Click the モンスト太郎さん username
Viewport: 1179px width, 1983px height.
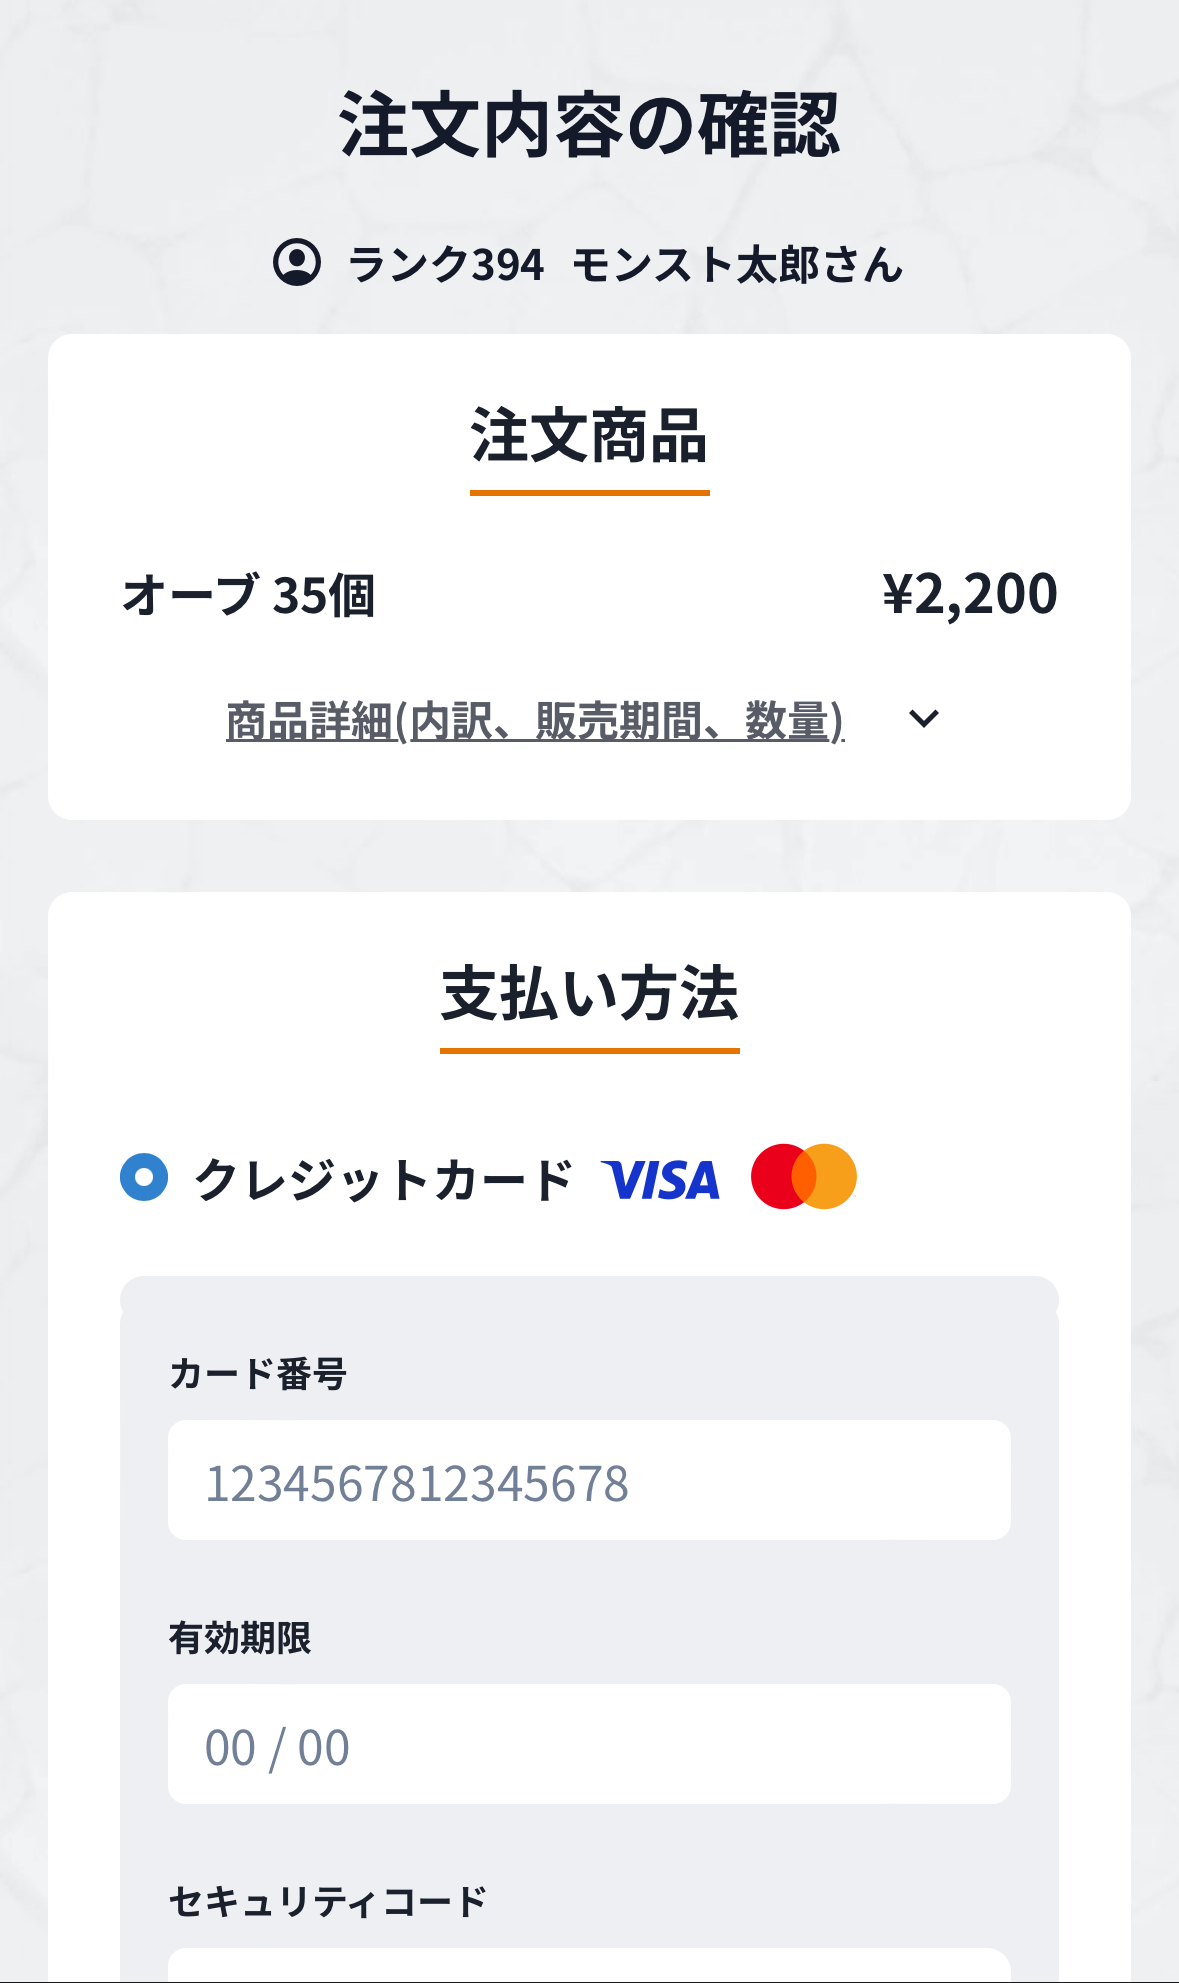coord(738,265)
